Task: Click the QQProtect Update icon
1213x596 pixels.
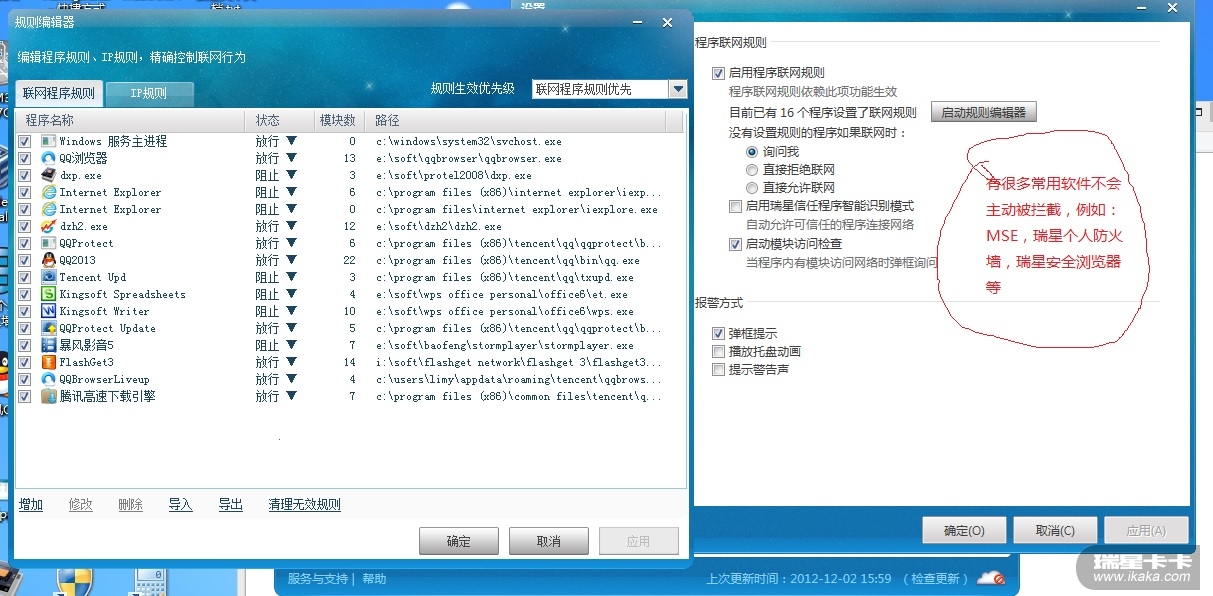Action: [49, 328]
